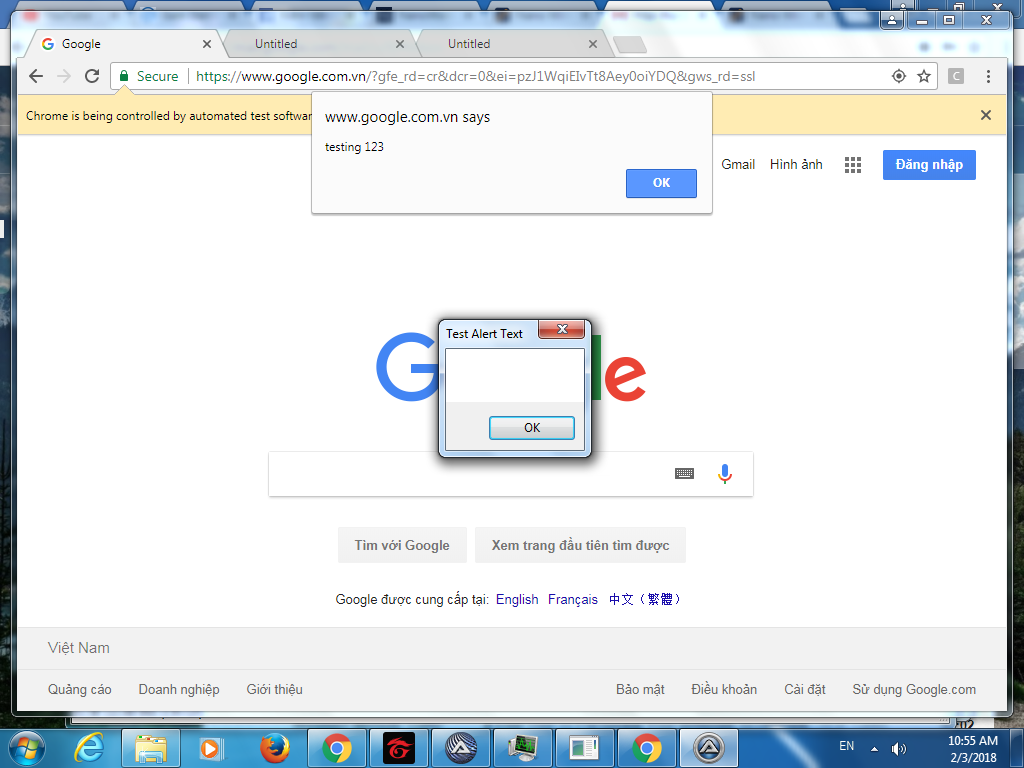
Task: Open a new tab
Action: [x=630, y=44]
